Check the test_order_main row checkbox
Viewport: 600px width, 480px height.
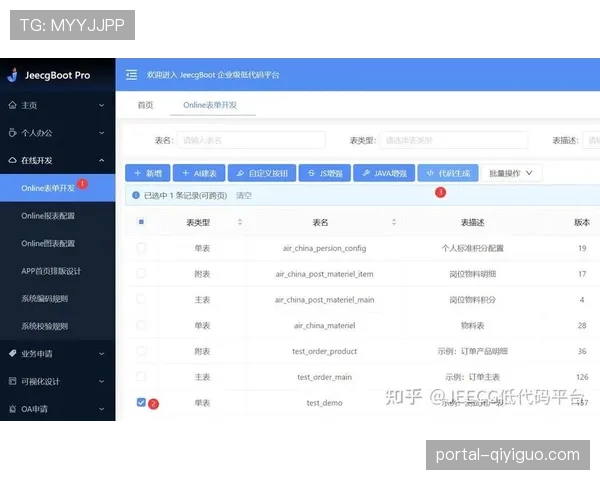pyautogui.click(x=141, y=376)
